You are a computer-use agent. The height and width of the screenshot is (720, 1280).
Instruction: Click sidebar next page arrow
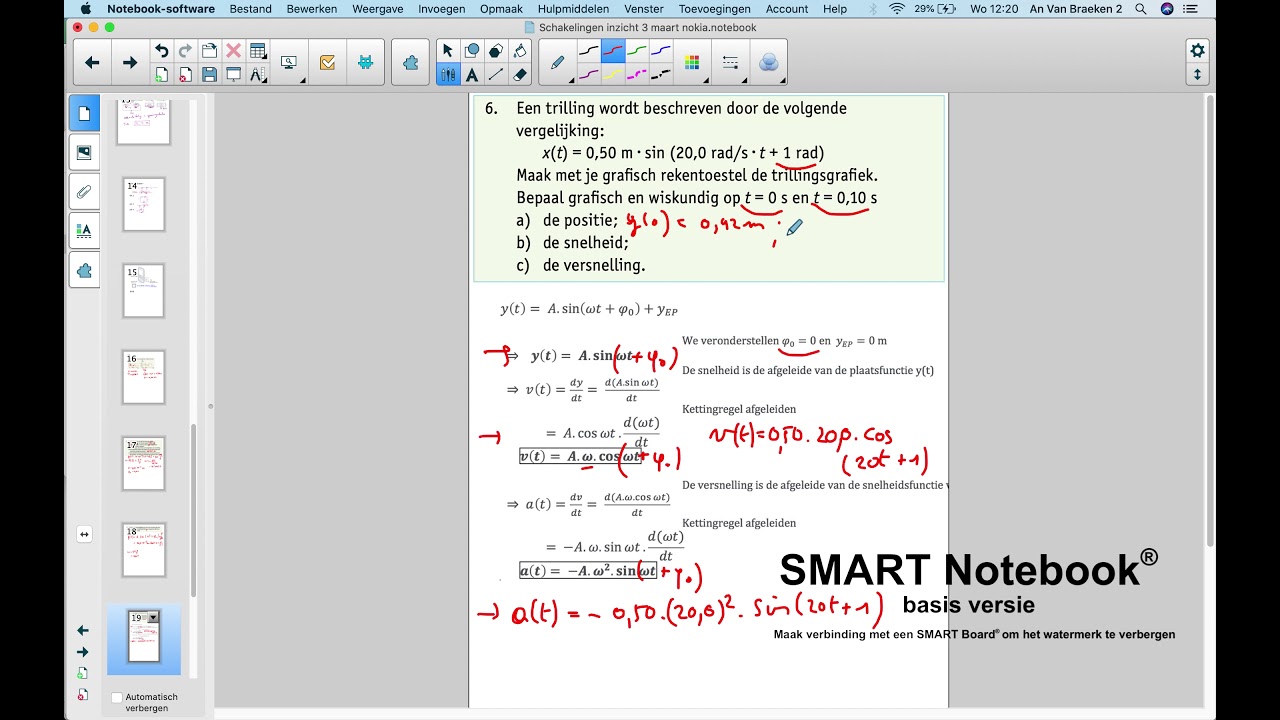(x=83, y=652)
